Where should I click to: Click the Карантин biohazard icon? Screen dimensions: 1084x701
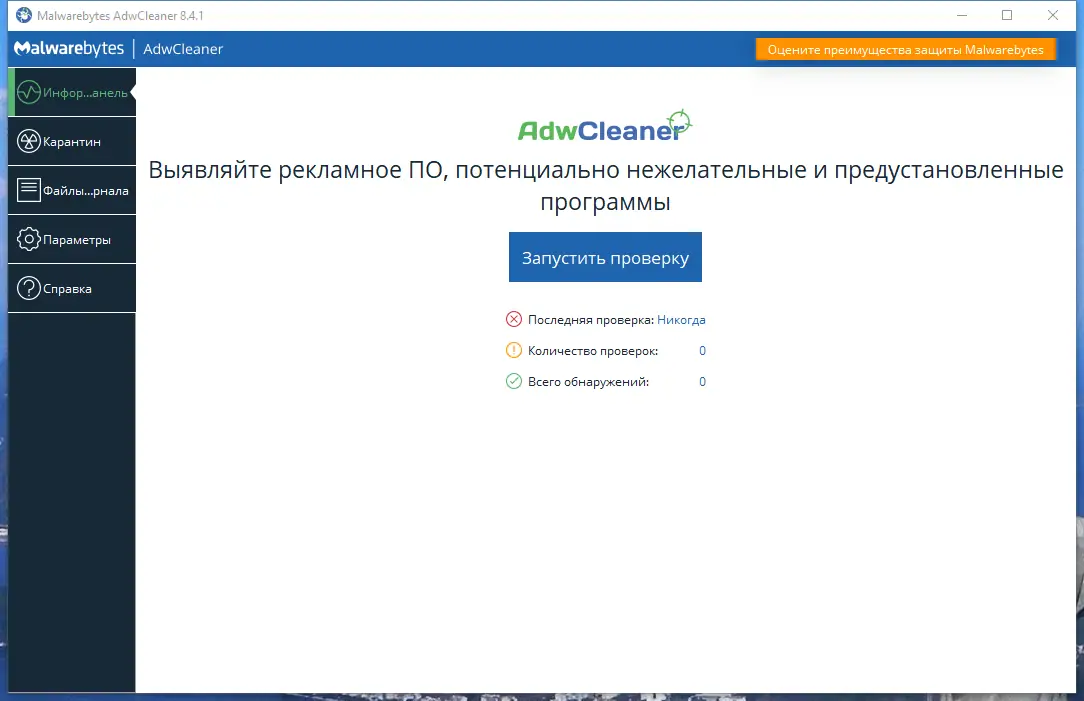click(28, 141)
